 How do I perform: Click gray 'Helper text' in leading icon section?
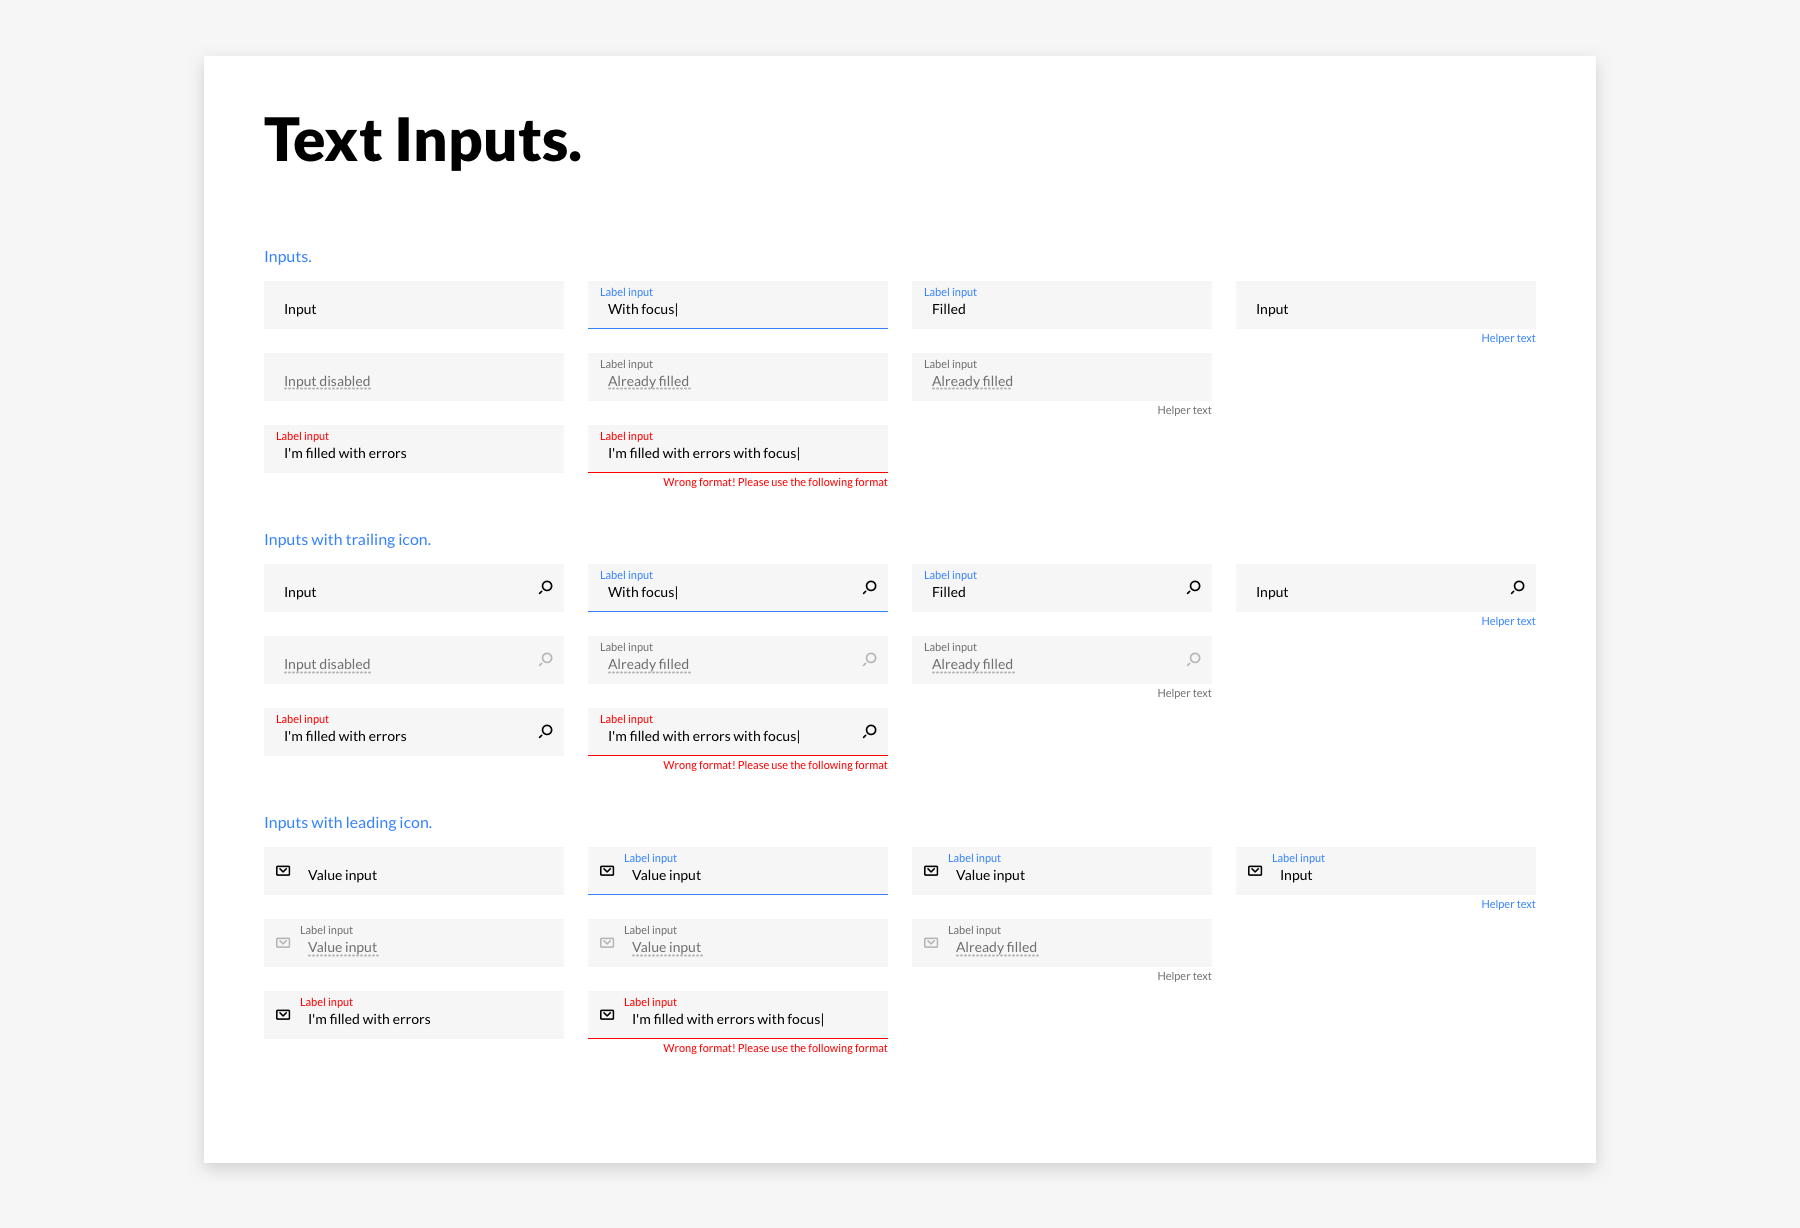click(1184, 976)
